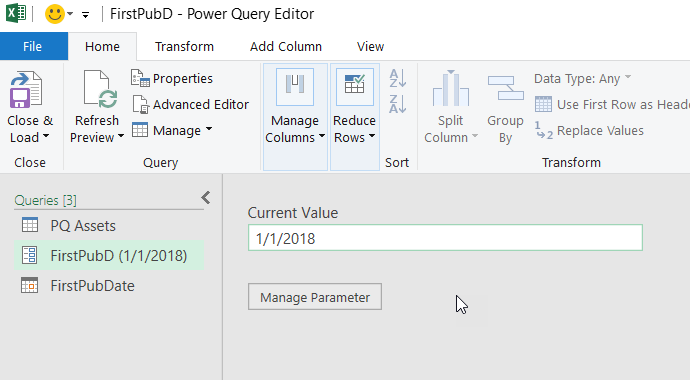The image size is (690, 380).
Task: Select the FirstPubDate query
Action: (109, 285)
